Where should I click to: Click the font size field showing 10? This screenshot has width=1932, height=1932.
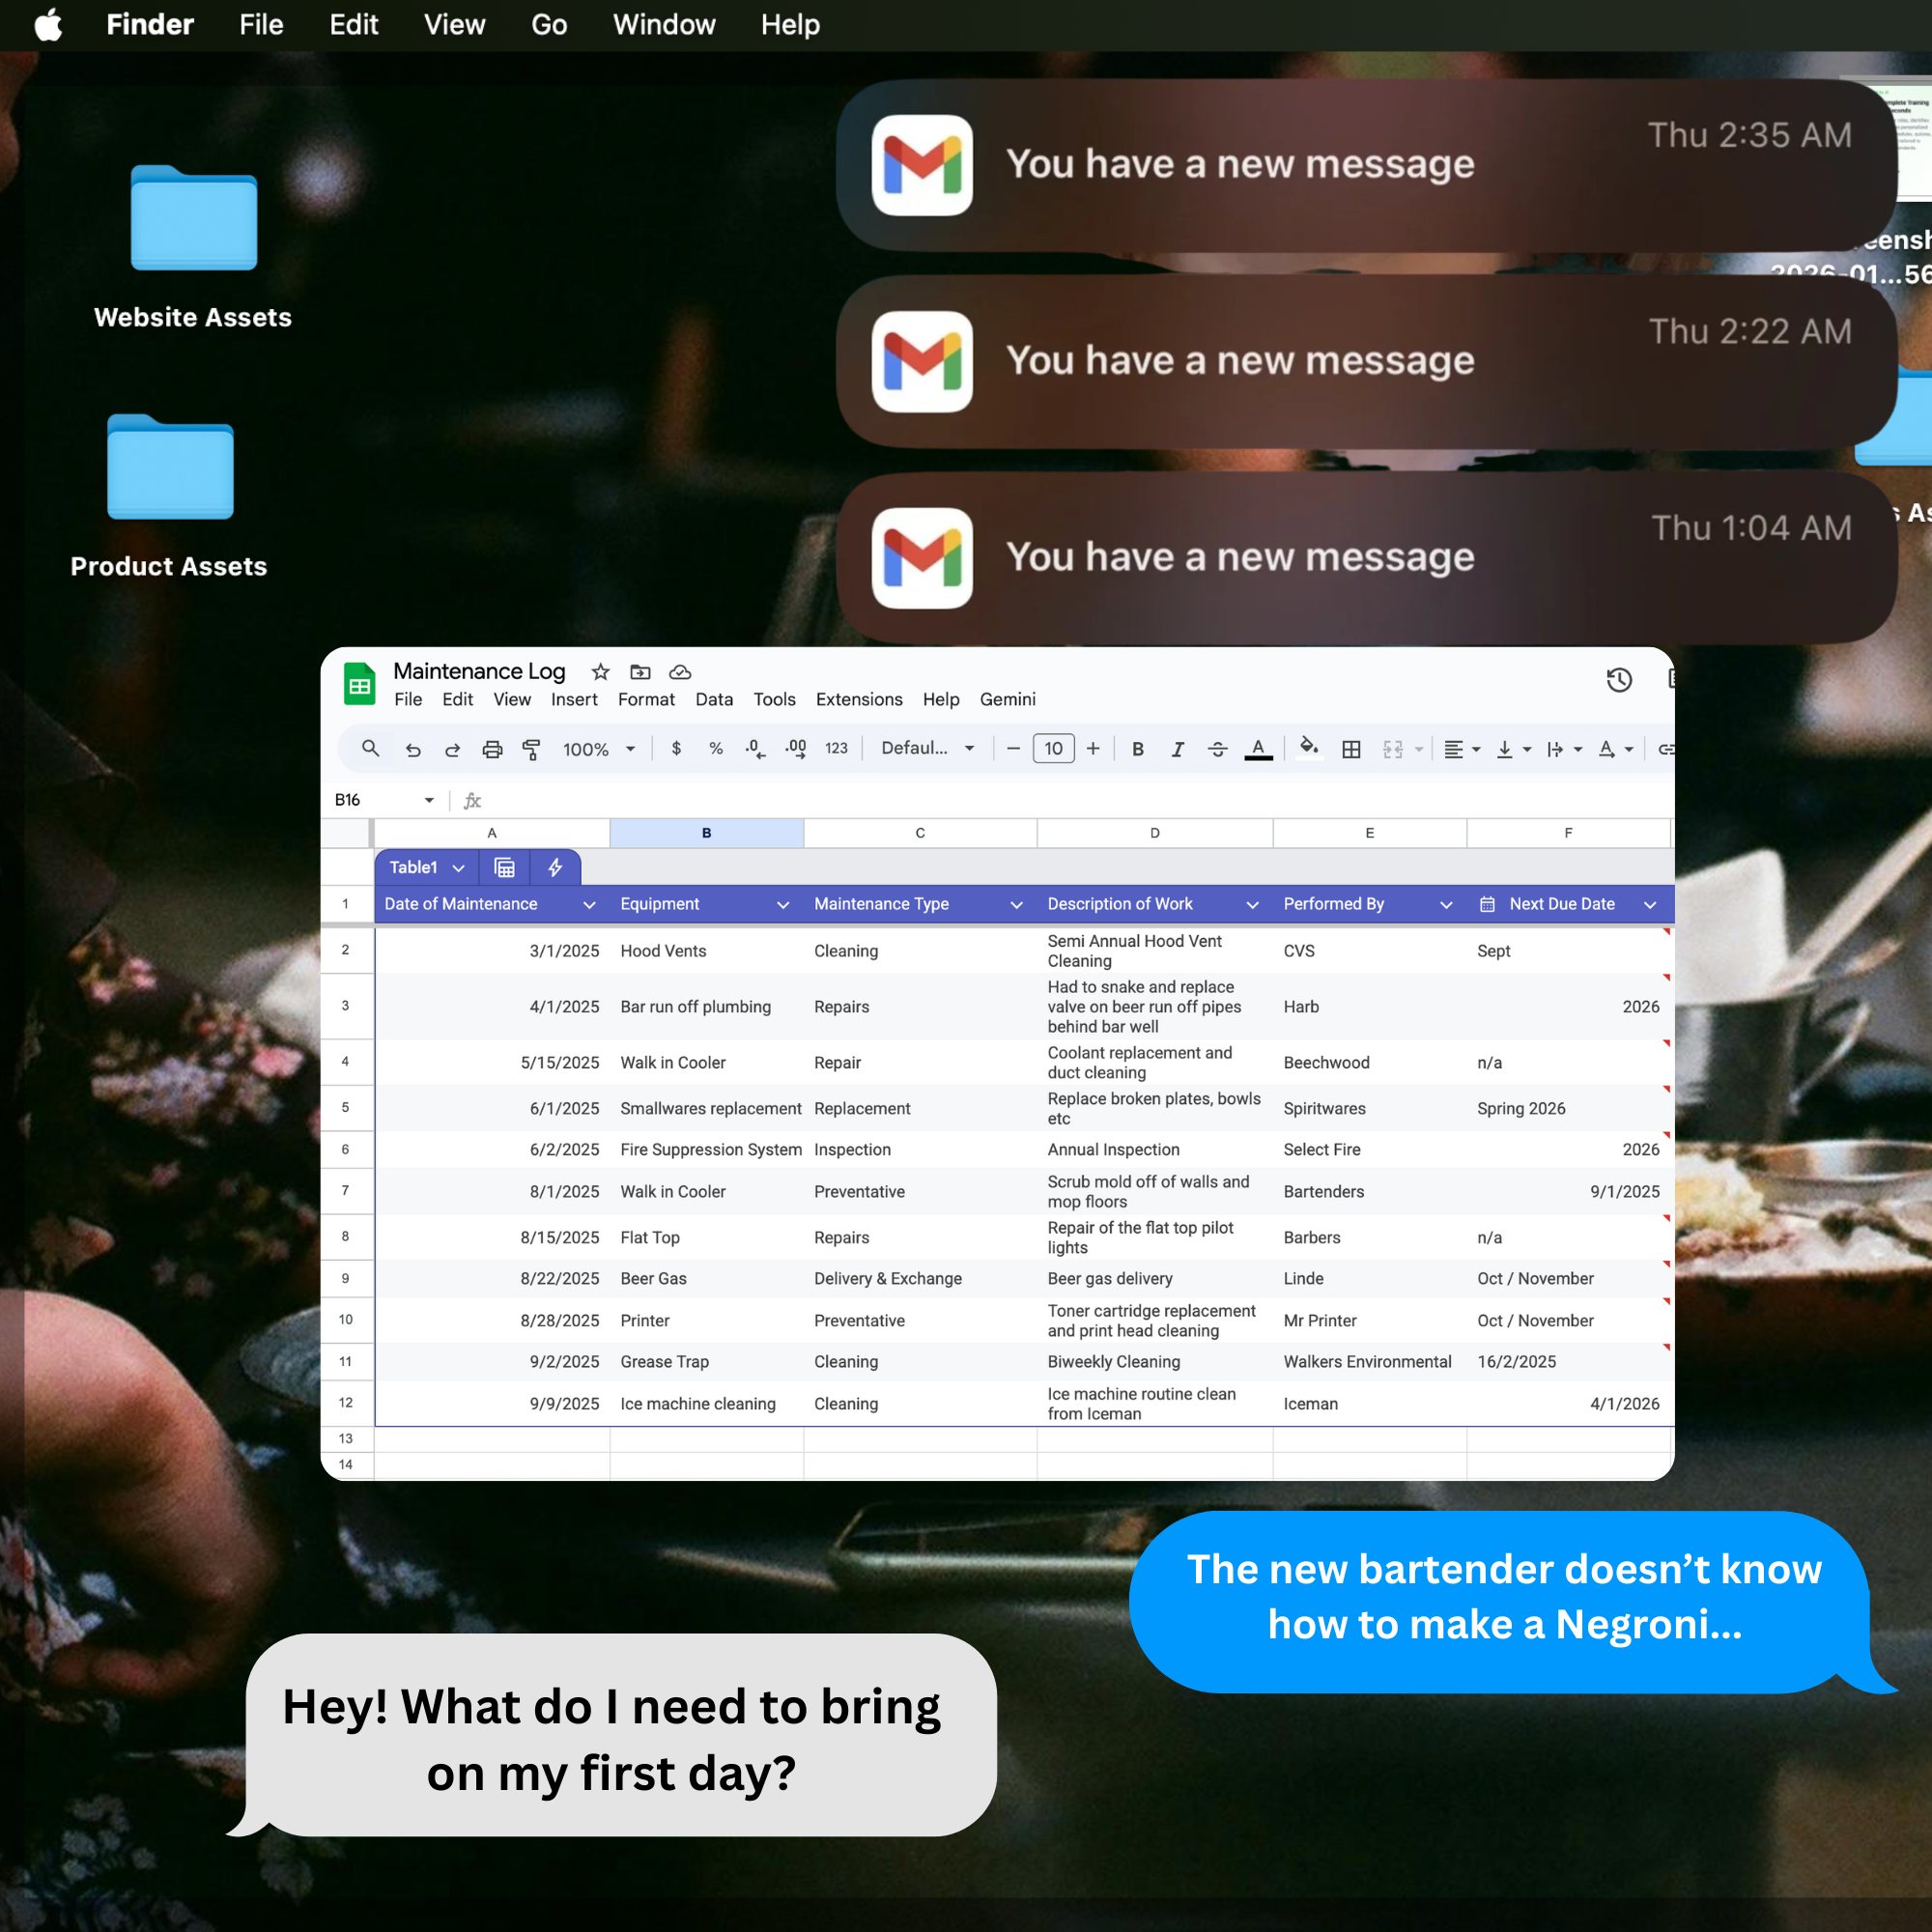pyautogui.click(x=1053, y=748)
